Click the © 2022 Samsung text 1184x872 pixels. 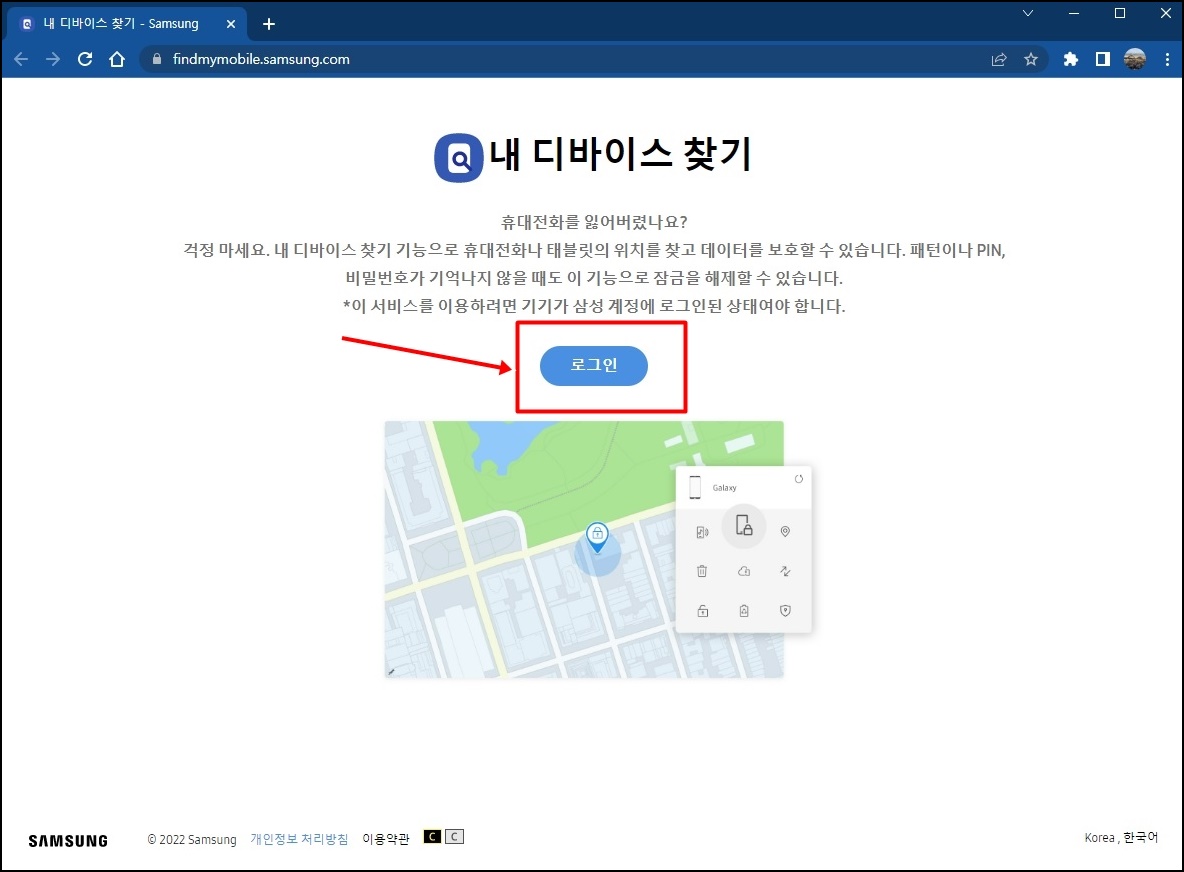click(192, 840)
